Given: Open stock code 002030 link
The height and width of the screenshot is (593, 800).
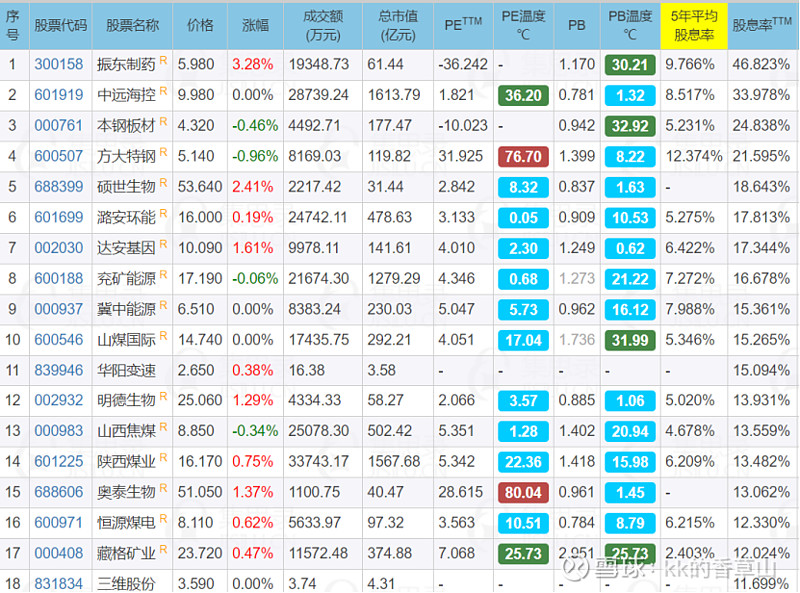Looking at the screenshot, I should click(x=59, y=248).
